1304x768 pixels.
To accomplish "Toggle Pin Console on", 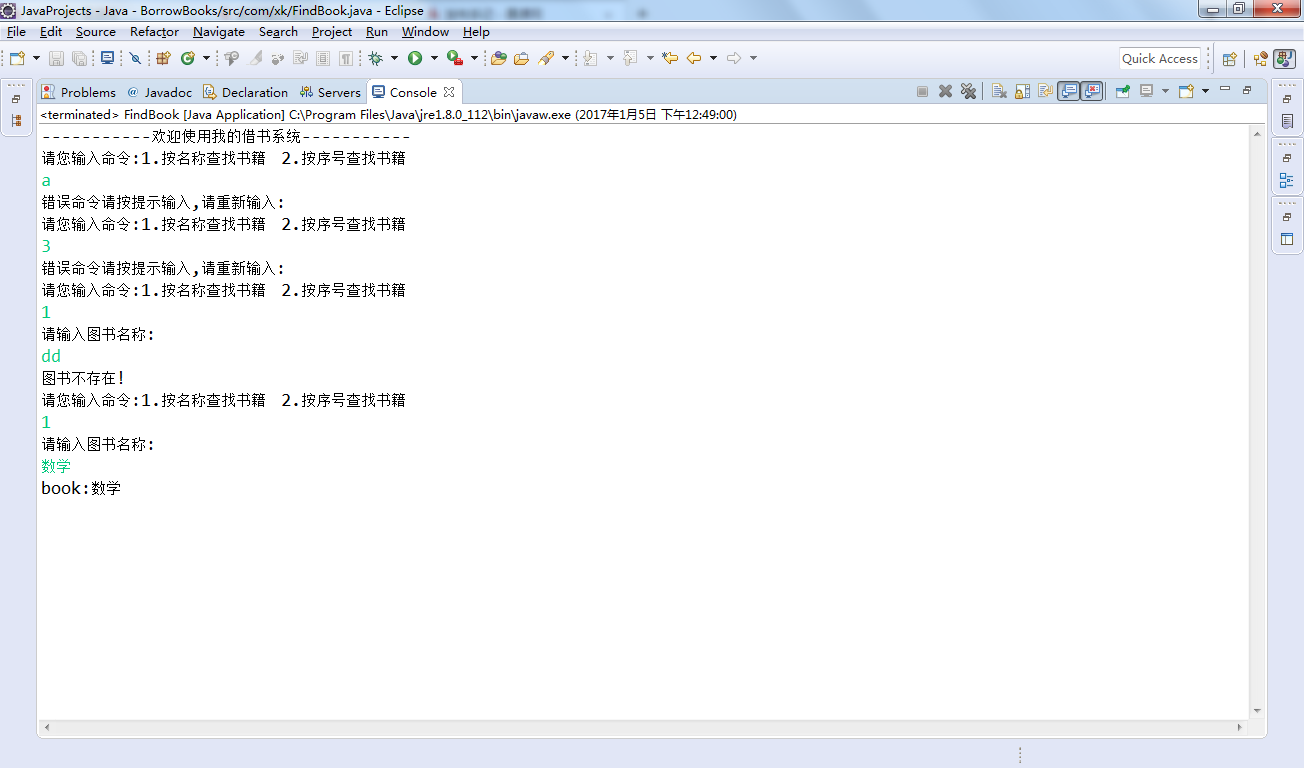I will point(1122,90).
